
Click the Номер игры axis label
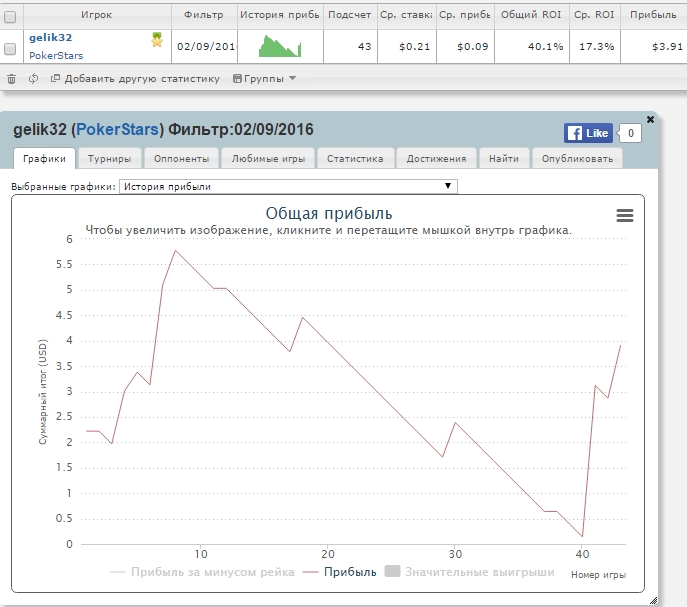coord(598,575)
